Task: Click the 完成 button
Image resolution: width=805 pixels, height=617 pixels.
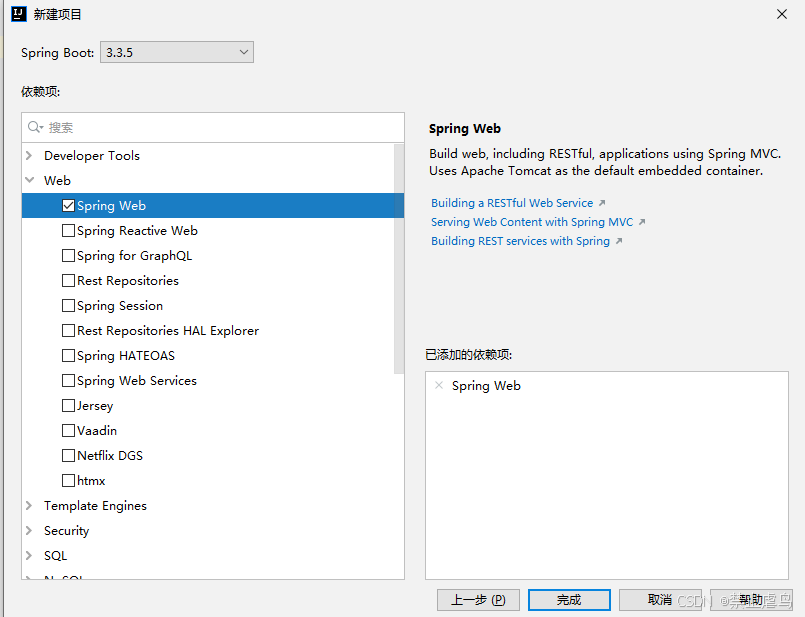Action: tap(569, 600)
